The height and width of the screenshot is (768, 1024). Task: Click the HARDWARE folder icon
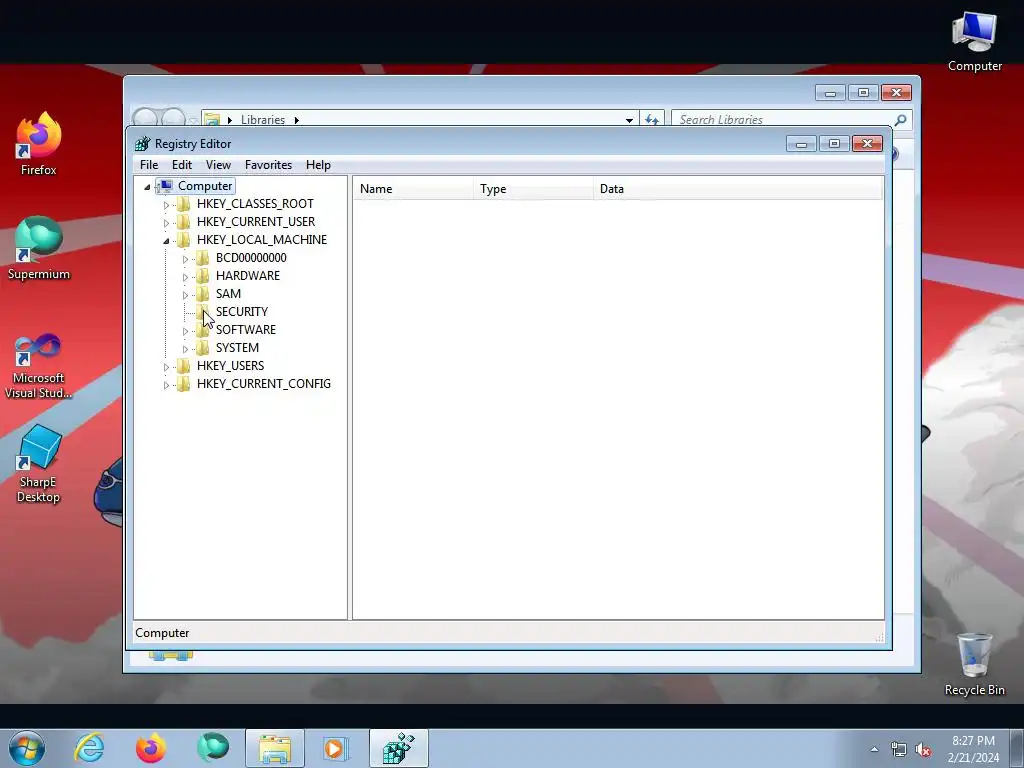click(202, 276)
